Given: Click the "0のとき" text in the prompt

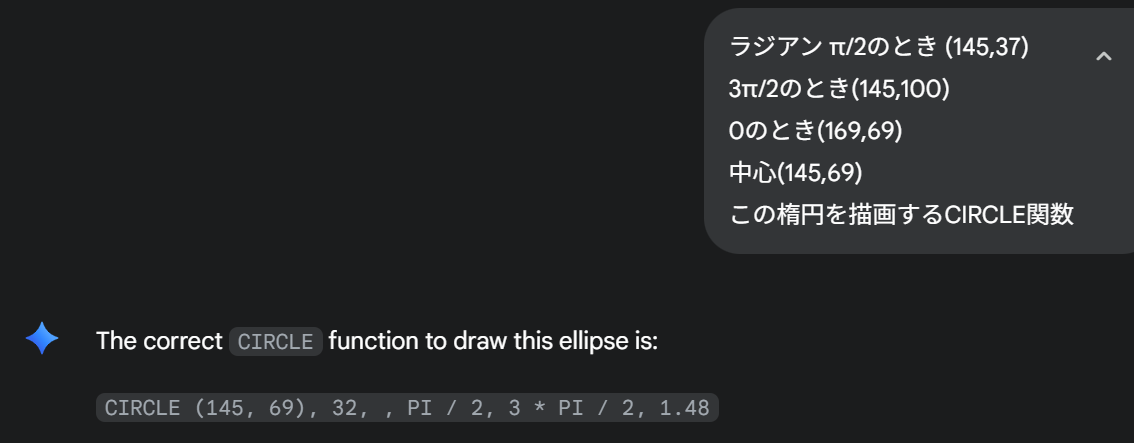Looking at the screenshot, I should tap(773, 130).
